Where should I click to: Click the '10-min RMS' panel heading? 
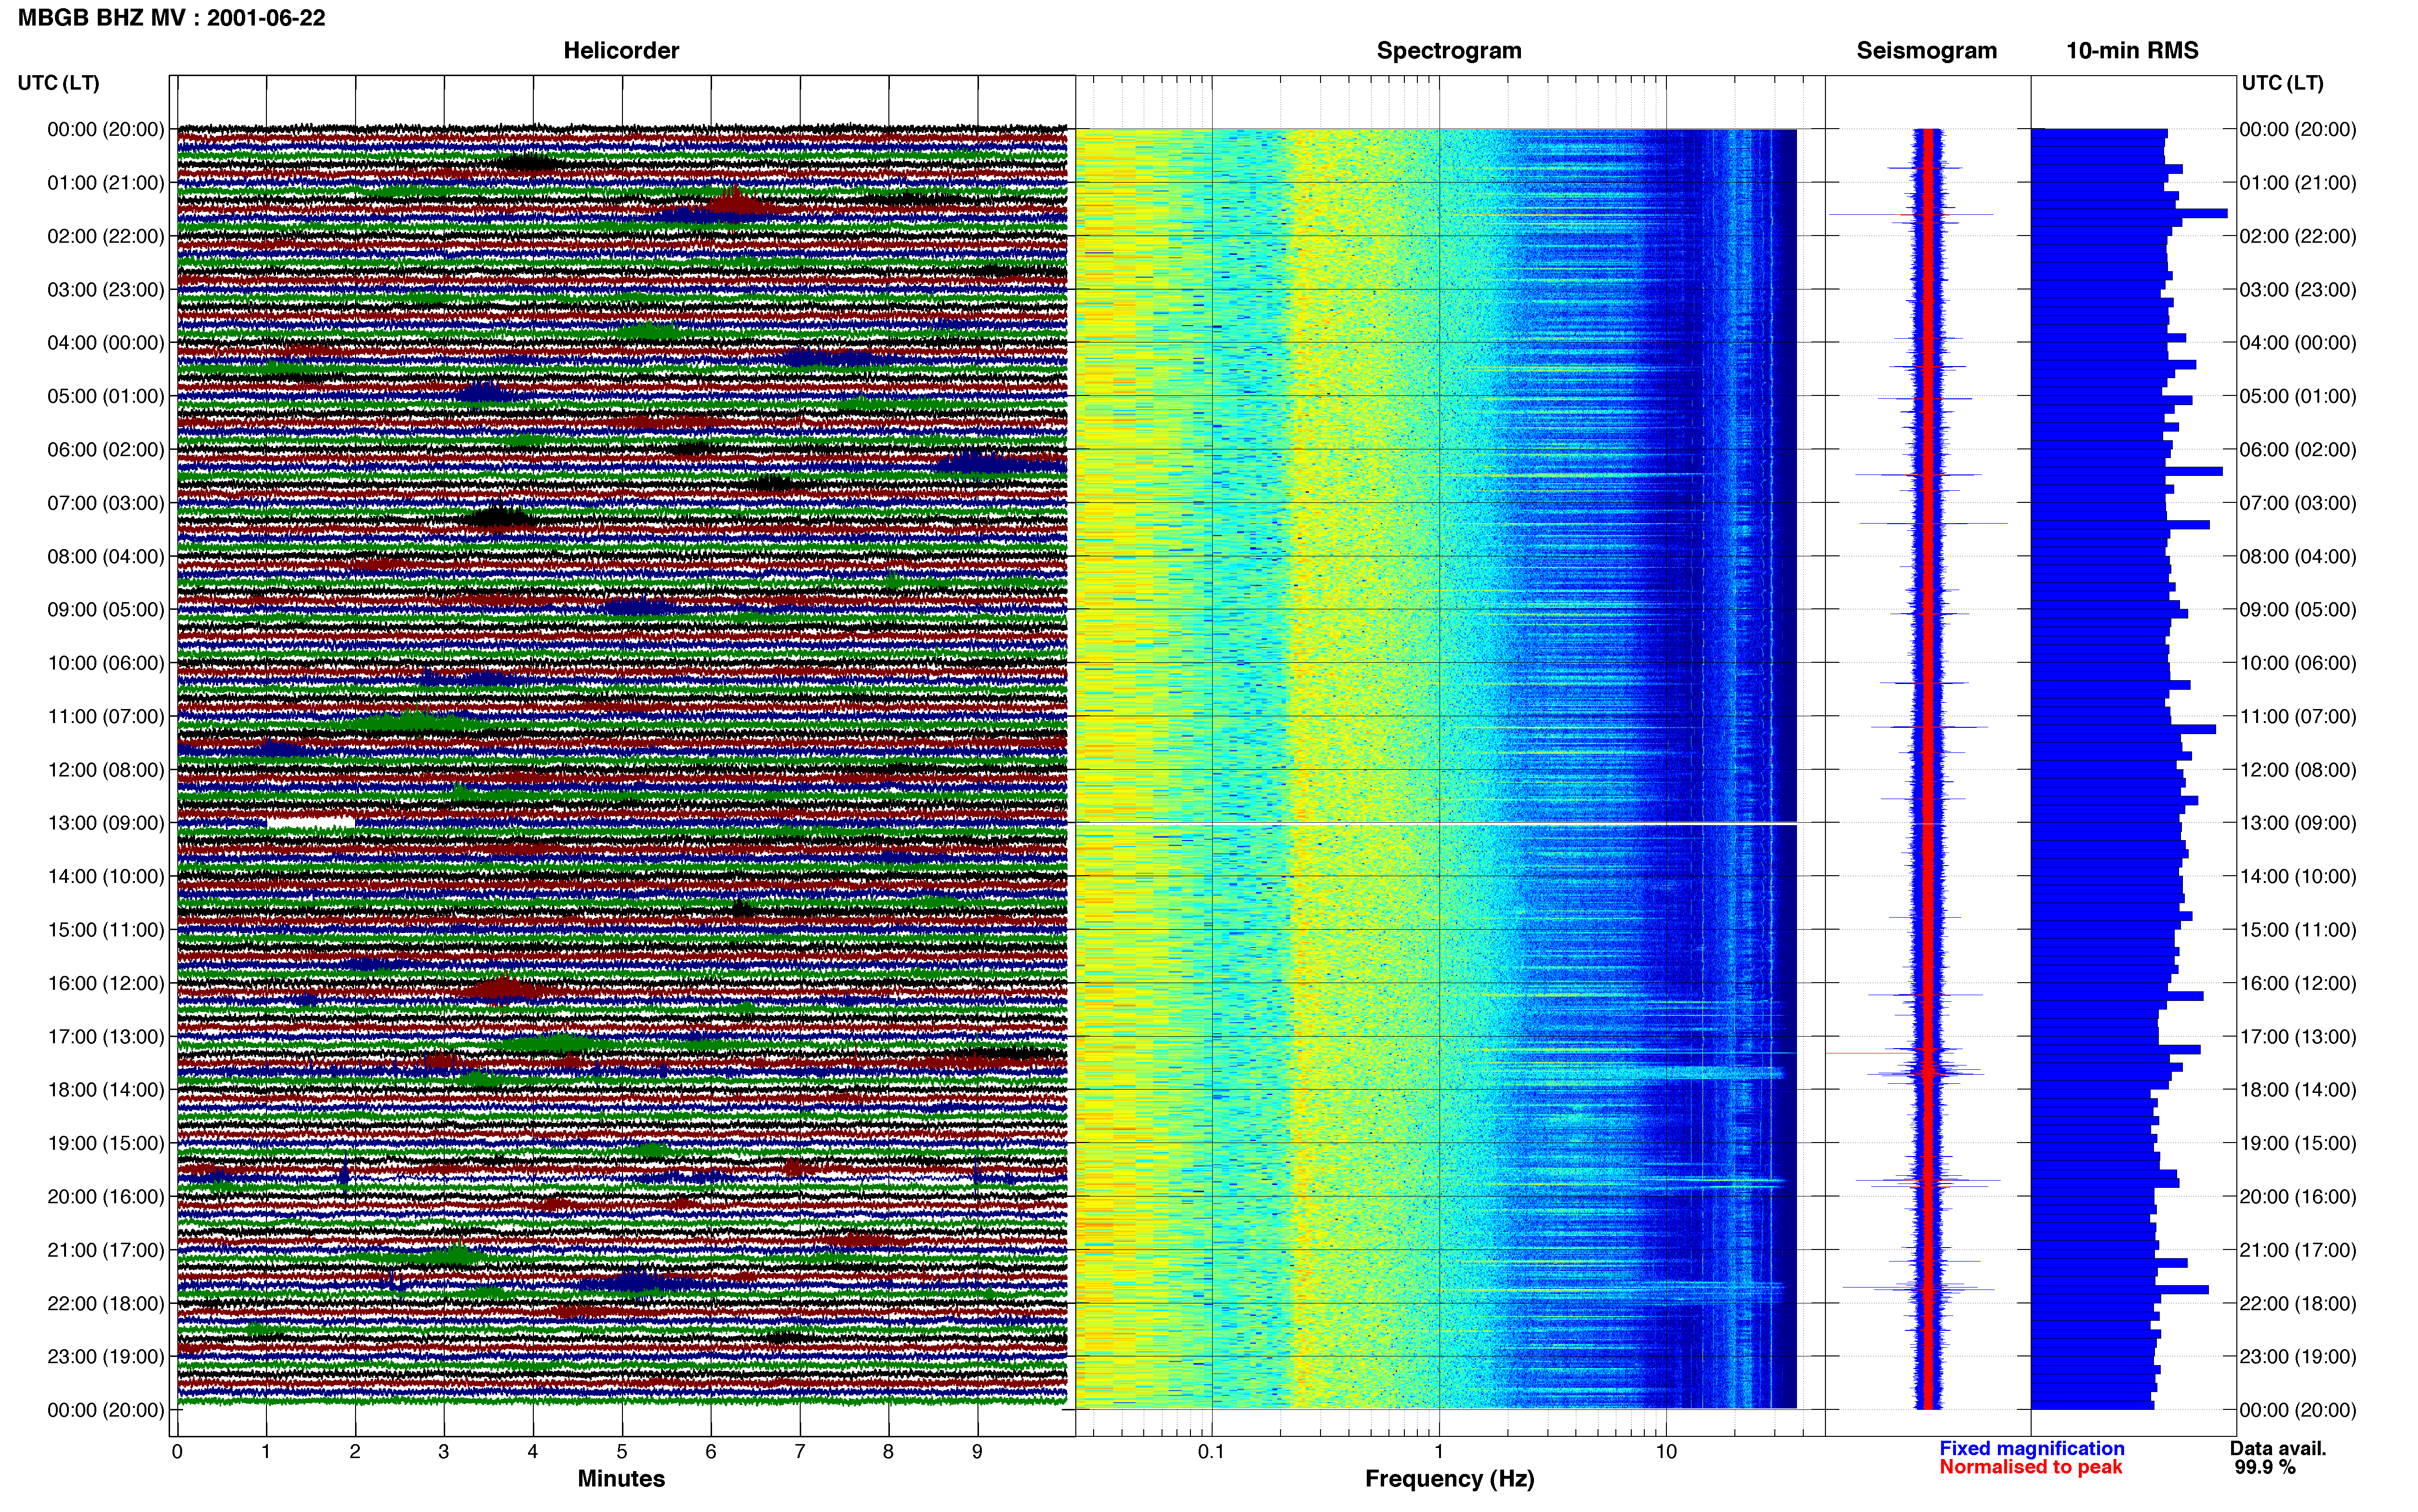[2132, 50]
